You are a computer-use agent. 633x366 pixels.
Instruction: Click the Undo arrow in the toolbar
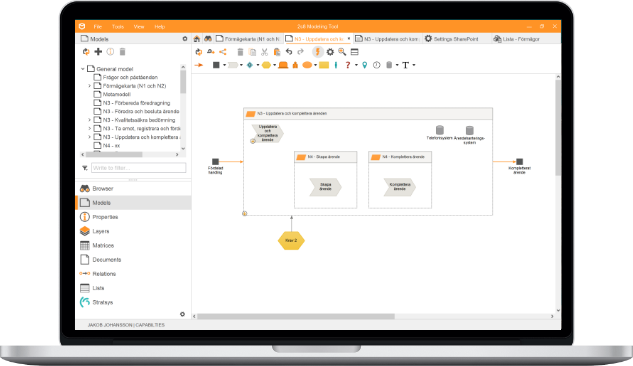(x=289, y=52)
